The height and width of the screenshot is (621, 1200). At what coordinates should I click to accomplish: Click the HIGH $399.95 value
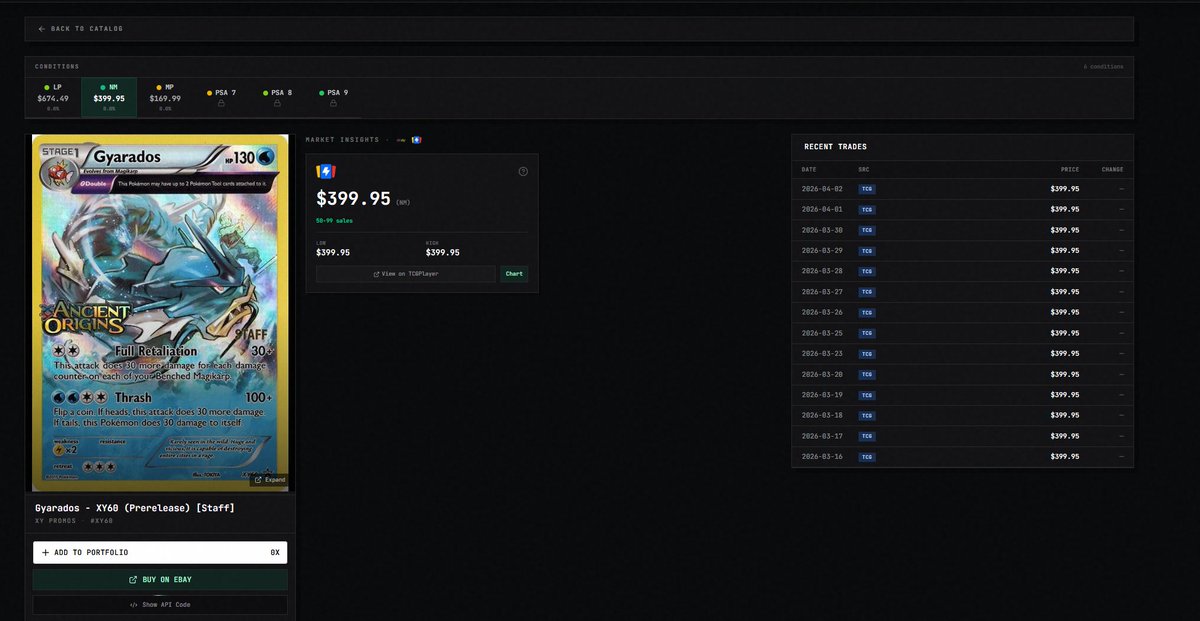coord(442,253)
